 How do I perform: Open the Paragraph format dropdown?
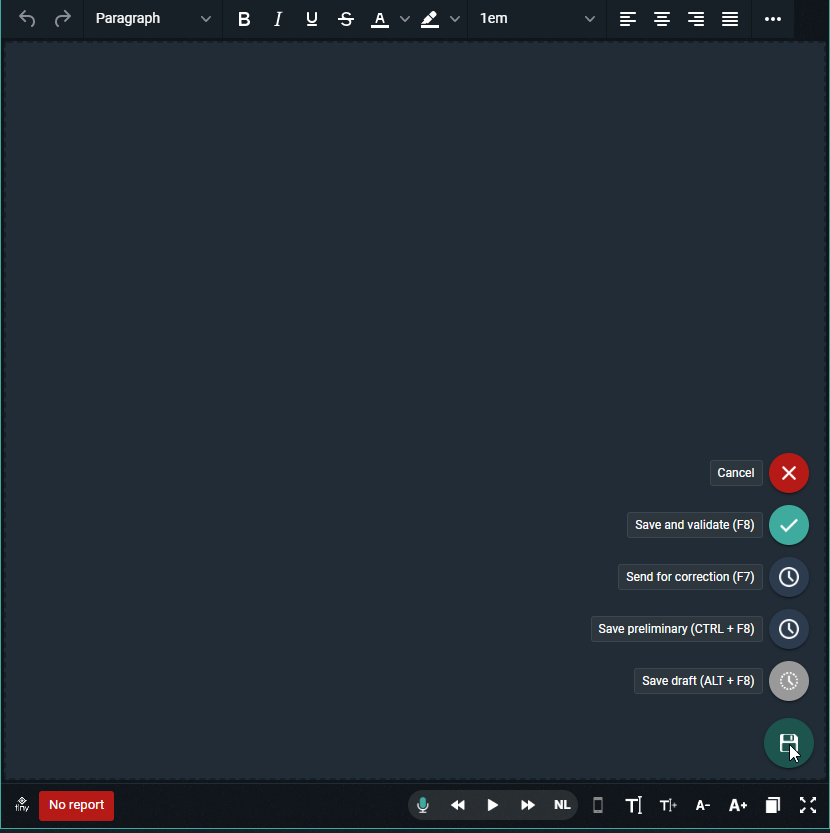[153, 19]
